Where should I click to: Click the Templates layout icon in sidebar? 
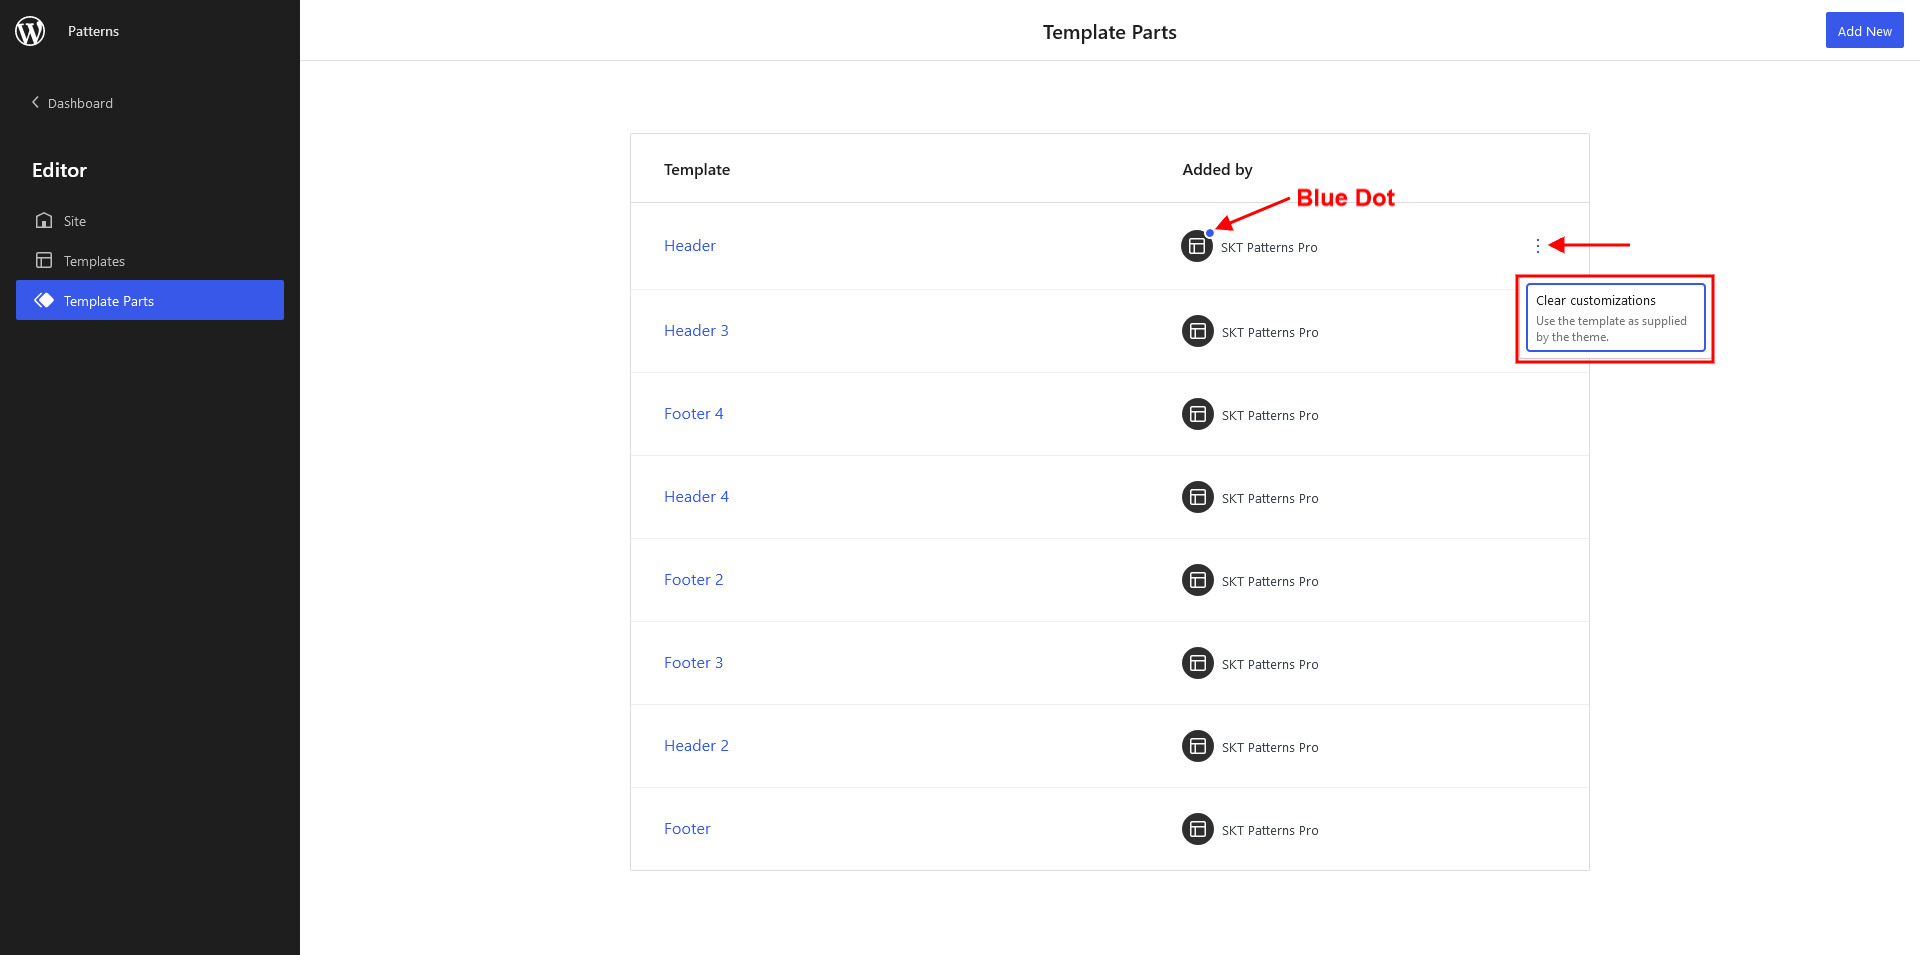(44, 260)
